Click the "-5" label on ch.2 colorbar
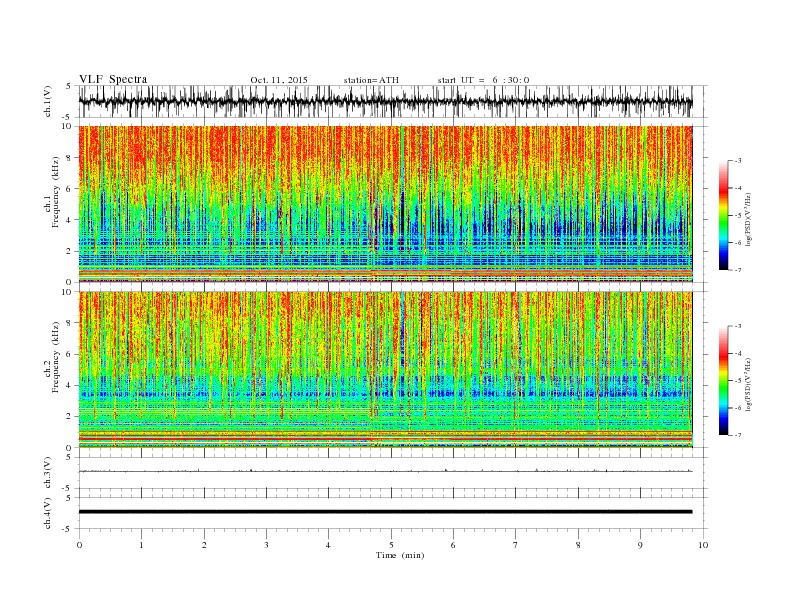This screenshot has height=612, width=792. pyautogui.click(x=738, y=381)
